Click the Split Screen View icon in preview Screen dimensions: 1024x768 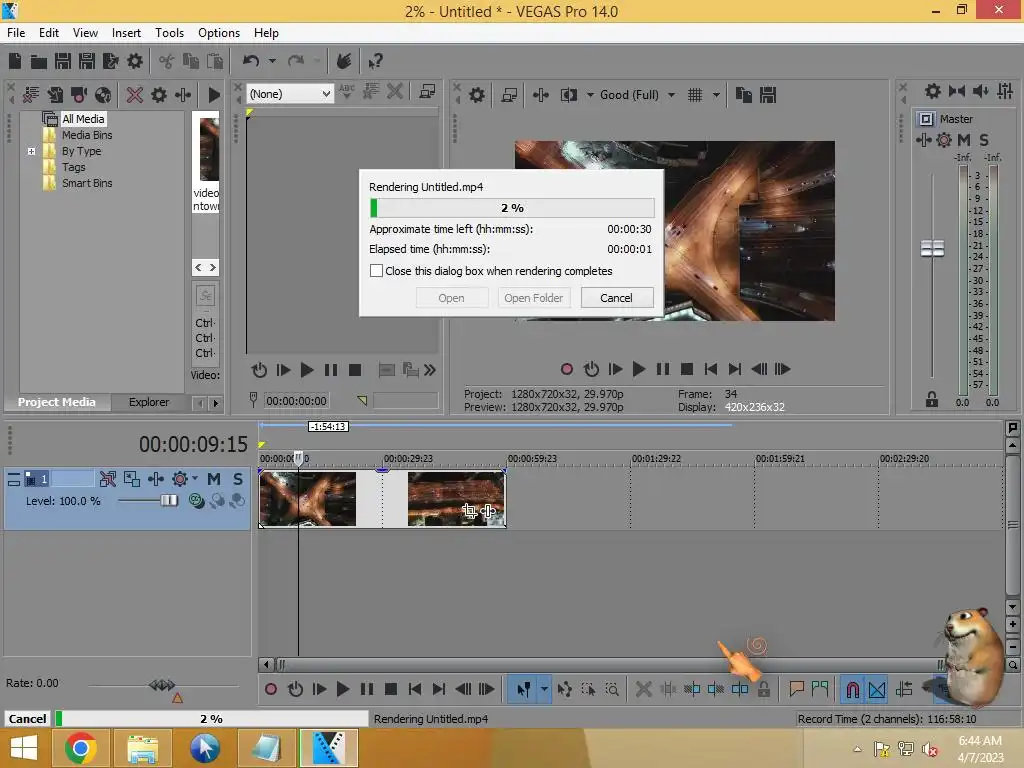click(x=569, y=95)
